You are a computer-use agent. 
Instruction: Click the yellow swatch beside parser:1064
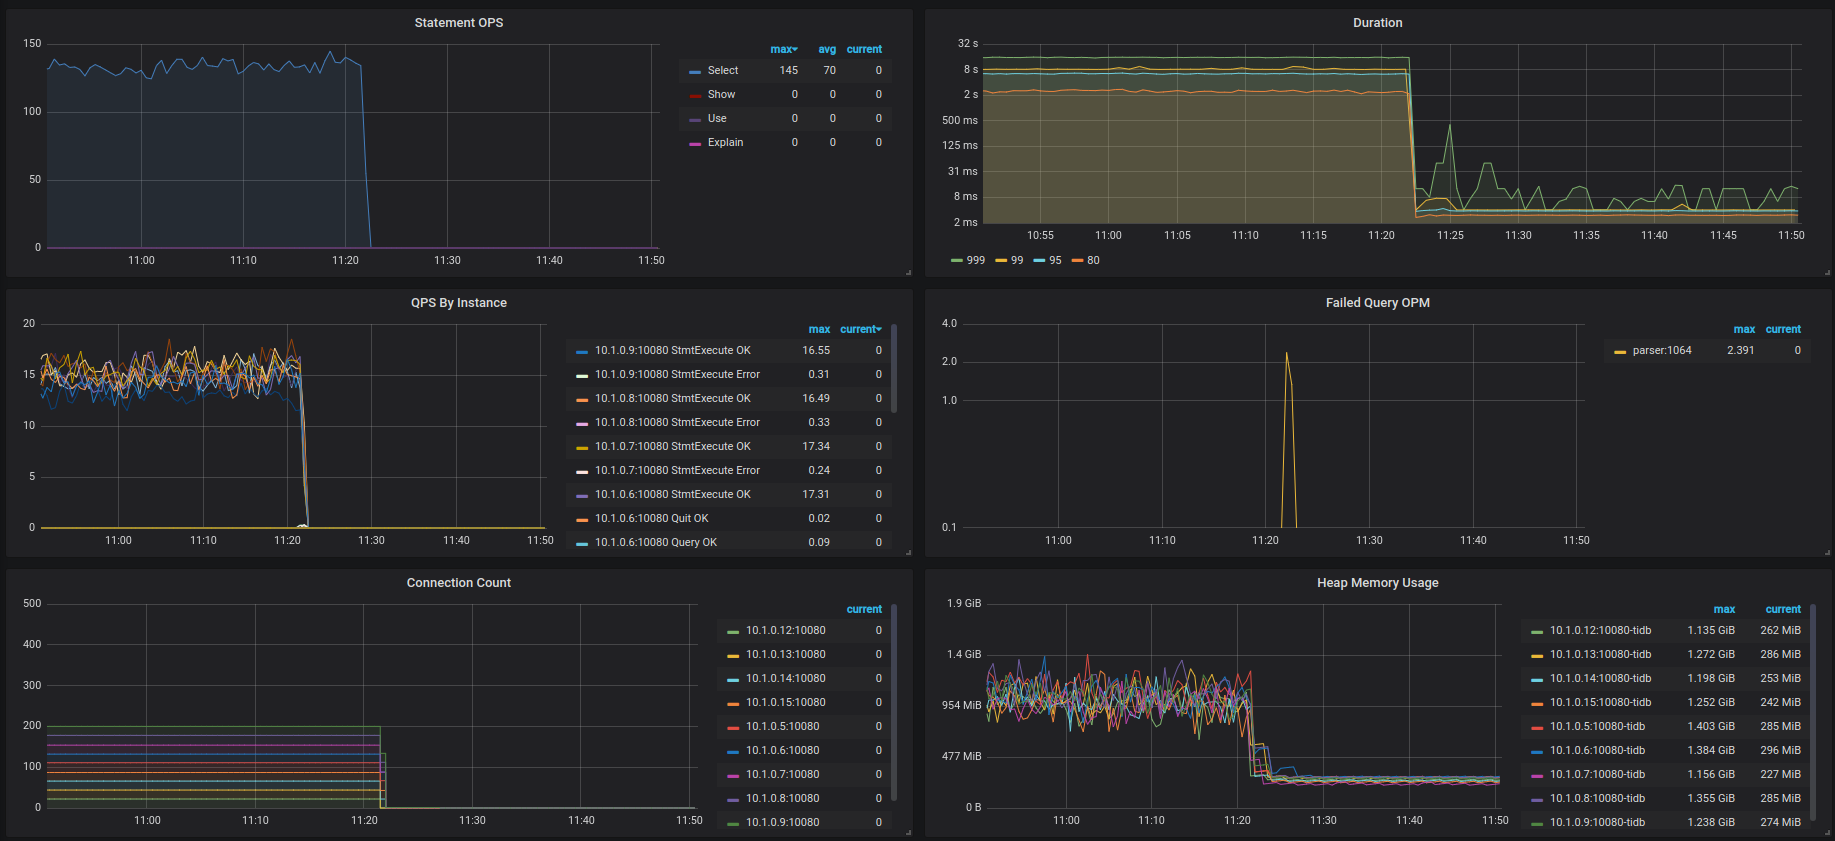1620,351
